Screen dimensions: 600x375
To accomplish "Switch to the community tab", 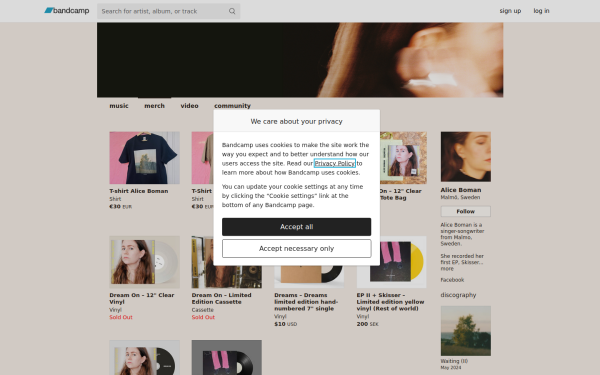I will point(232,106).
